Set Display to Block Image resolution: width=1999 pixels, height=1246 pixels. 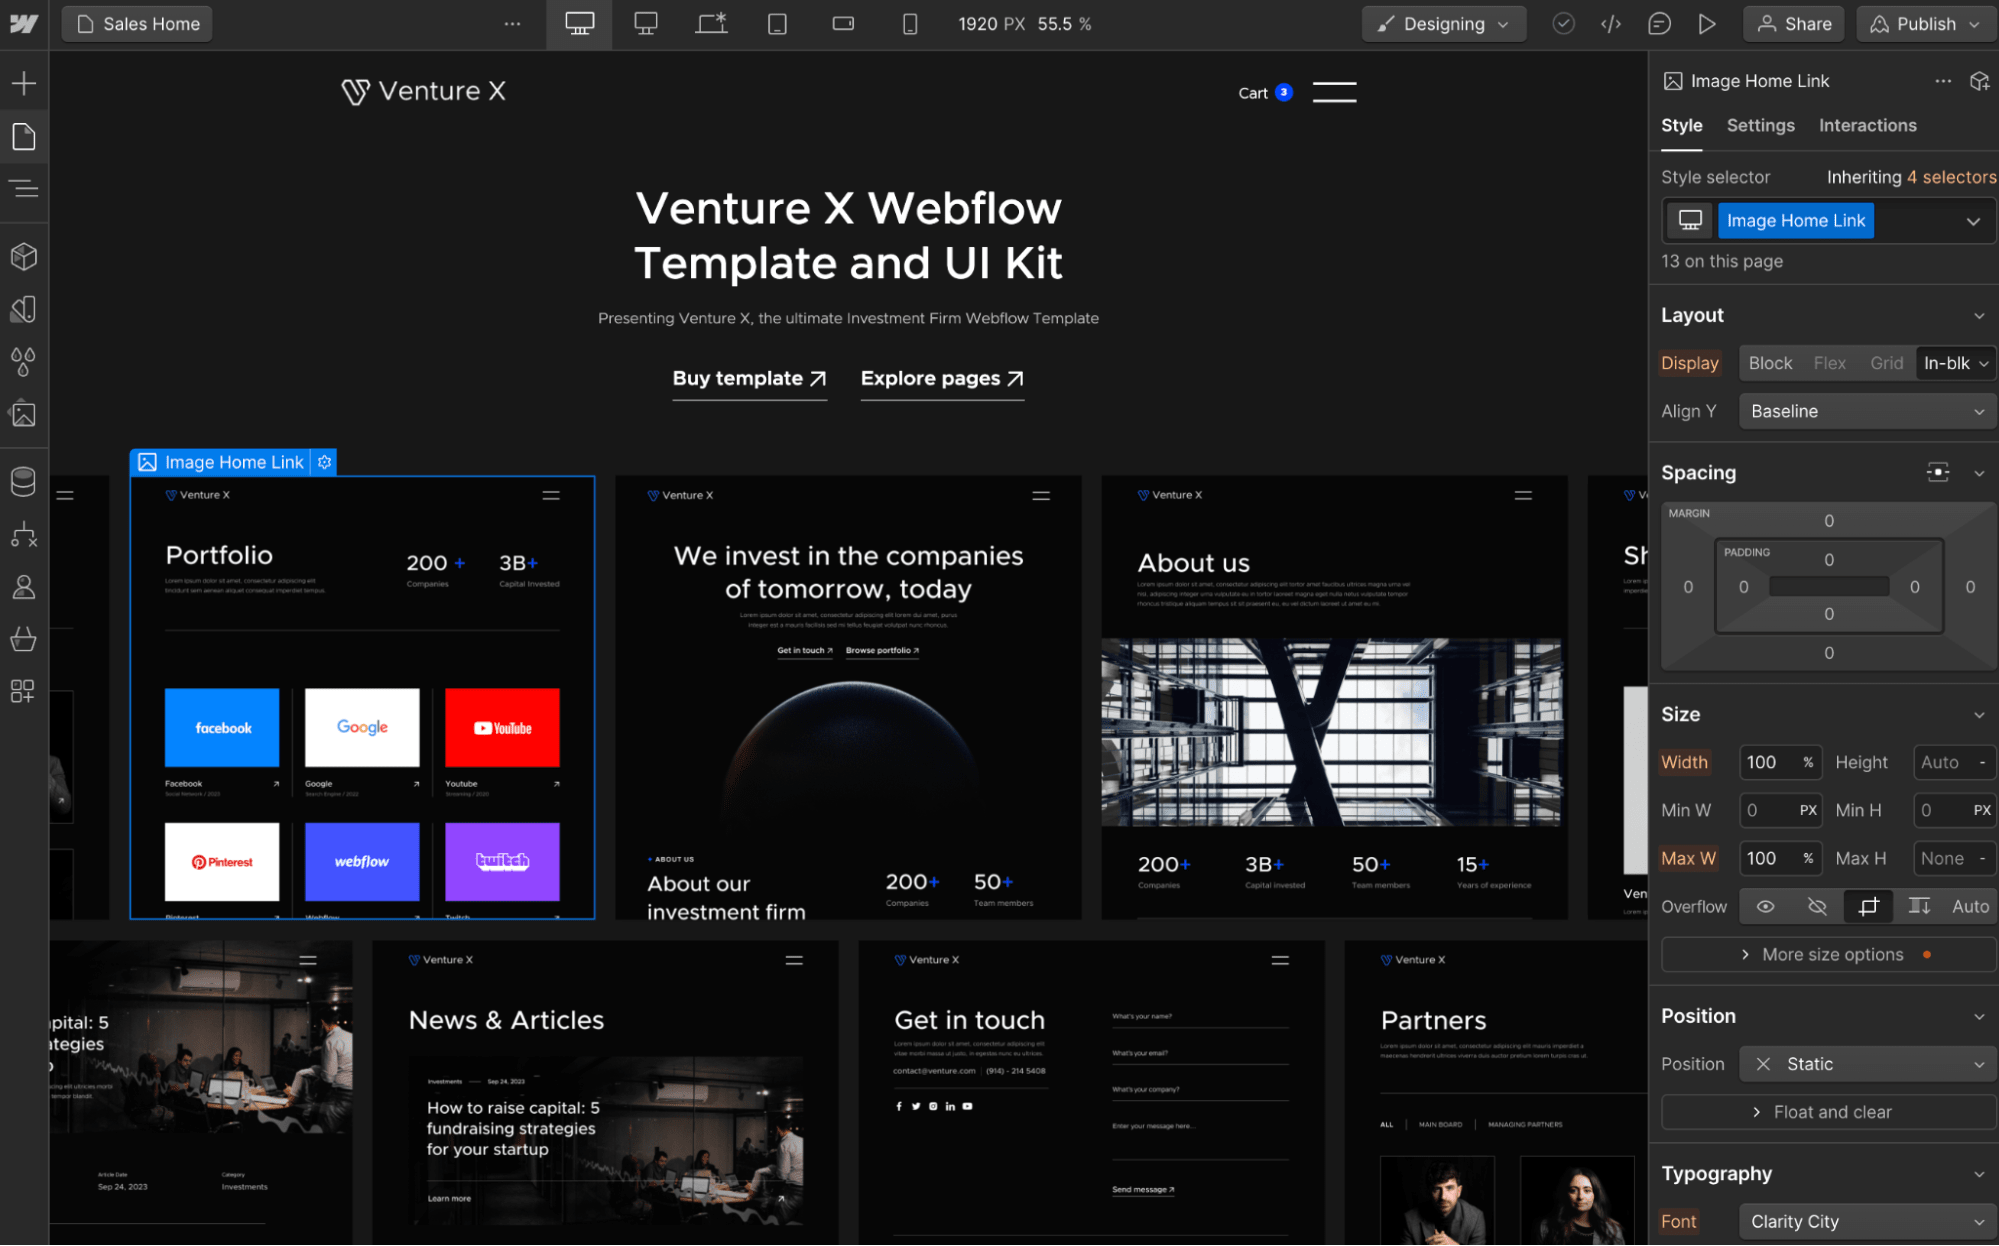click(1770, 363)
